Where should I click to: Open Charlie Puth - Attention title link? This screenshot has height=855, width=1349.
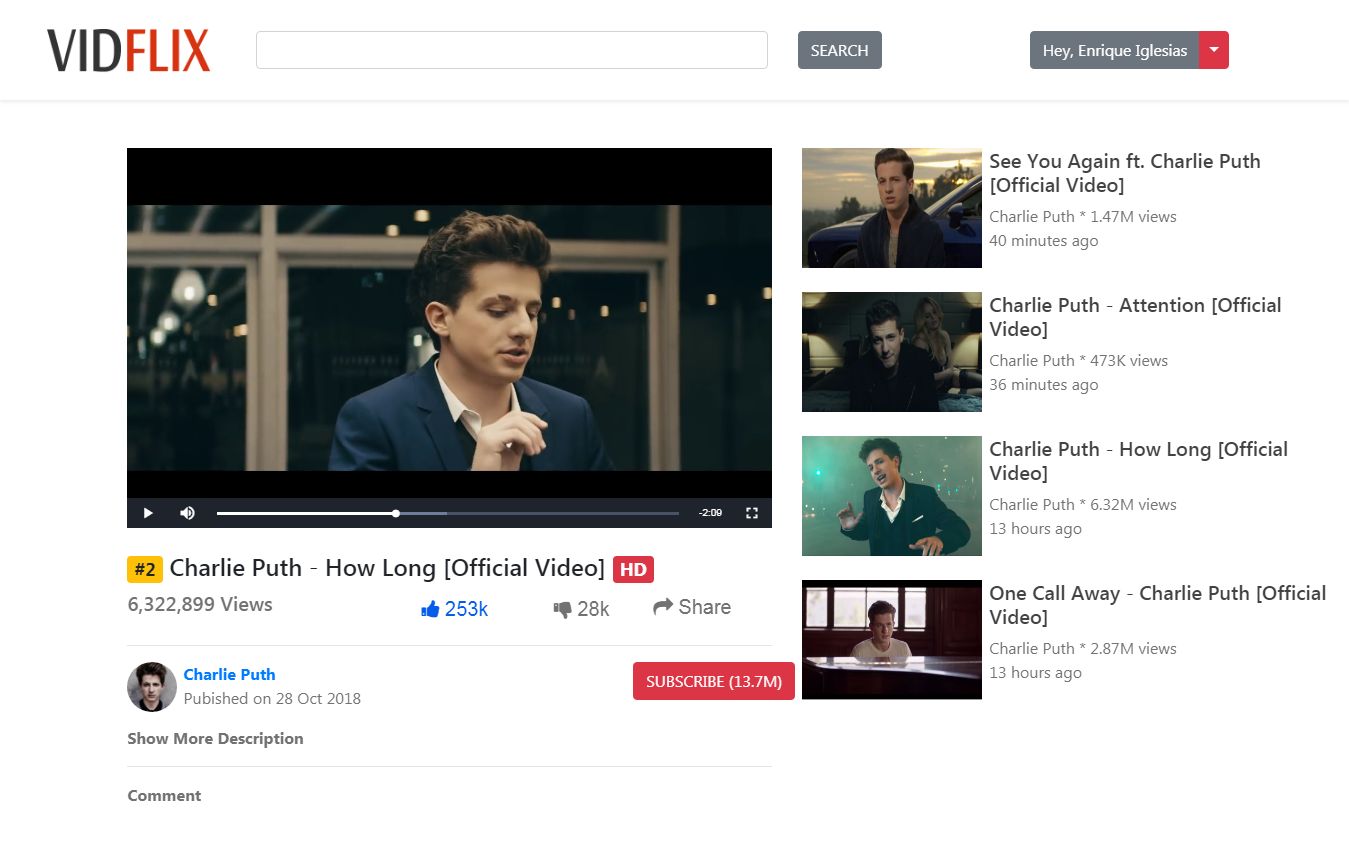(x=1135, y=317)
